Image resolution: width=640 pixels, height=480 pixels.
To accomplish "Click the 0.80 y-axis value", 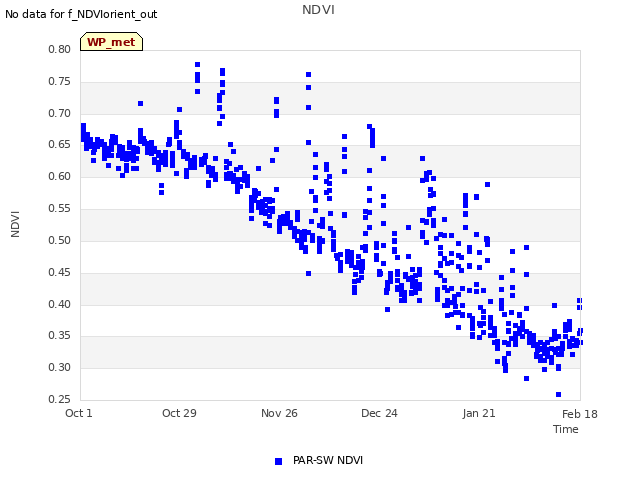I will tap(60, 49).
